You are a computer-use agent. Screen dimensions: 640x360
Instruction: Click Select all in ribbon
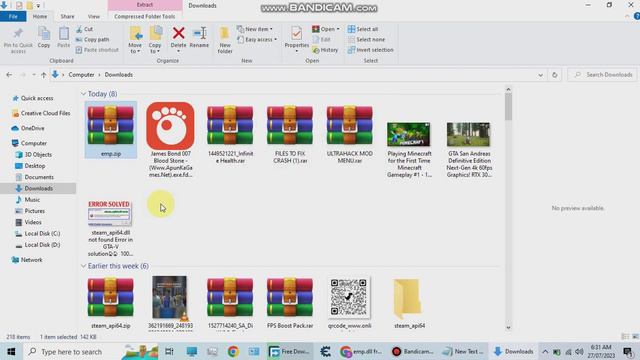pos(363,29)
